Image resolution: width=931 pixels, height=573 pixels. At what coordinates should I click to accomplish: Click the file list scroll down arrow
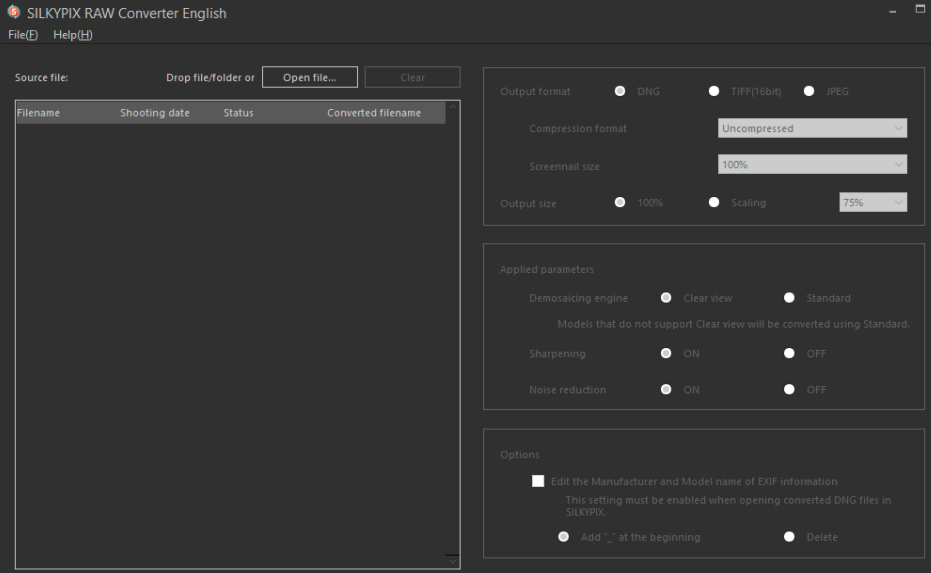pyautogui.click(x=452, y=561)
